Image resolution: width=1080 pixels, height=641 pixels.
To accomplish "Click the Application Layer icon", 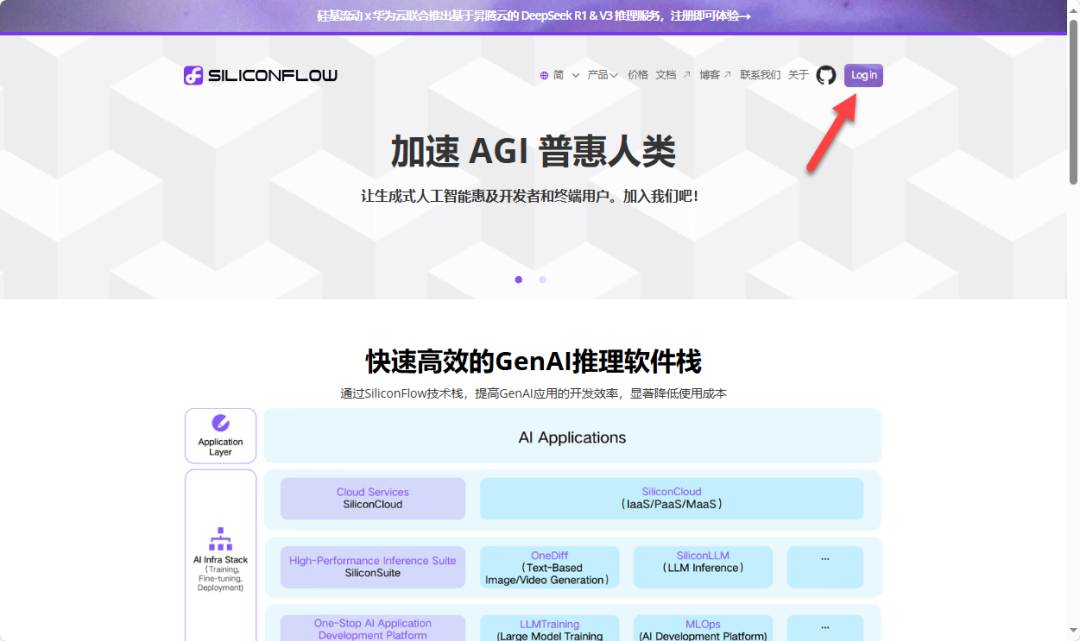I will pos(220,422).
